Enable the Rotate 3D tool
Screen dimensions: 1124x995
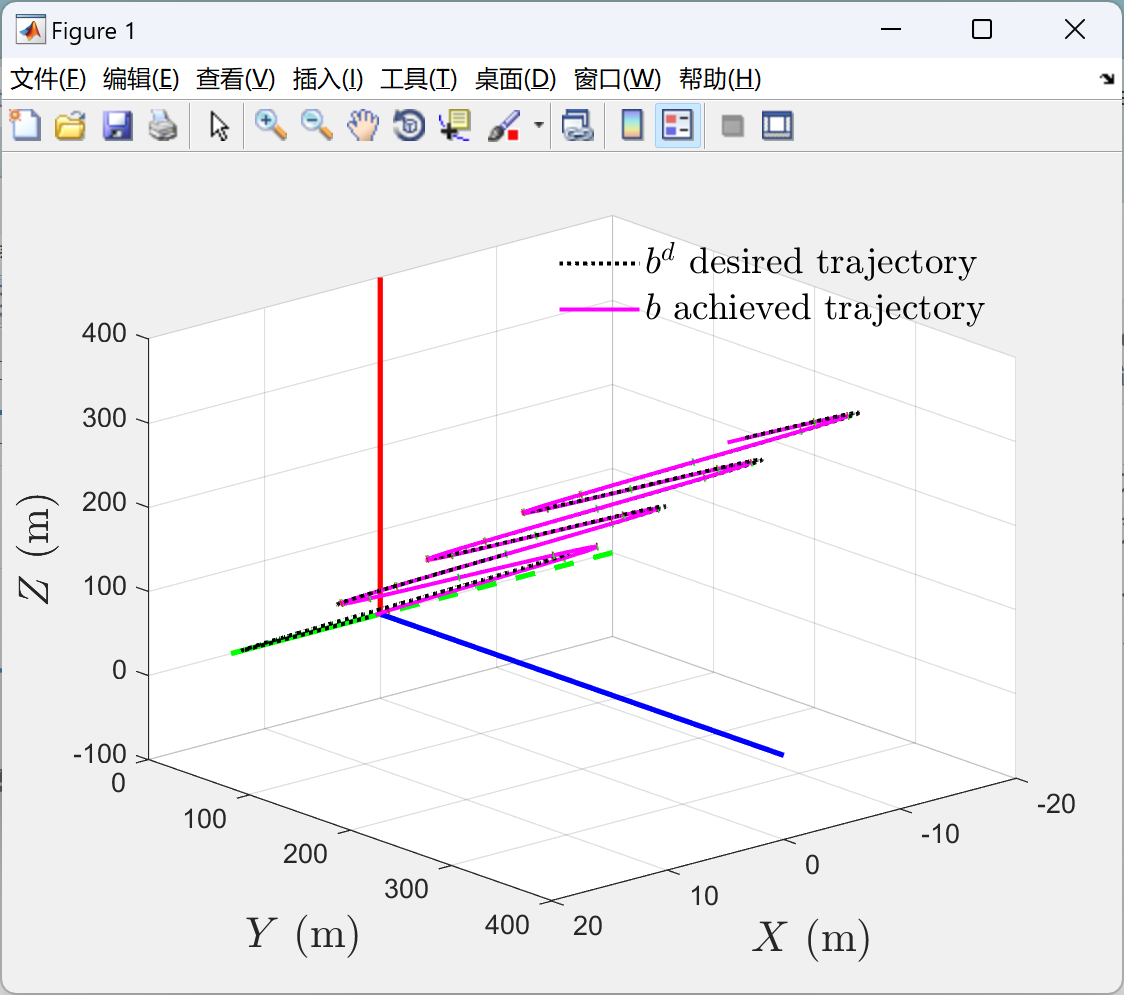click(x=409, y=125)
